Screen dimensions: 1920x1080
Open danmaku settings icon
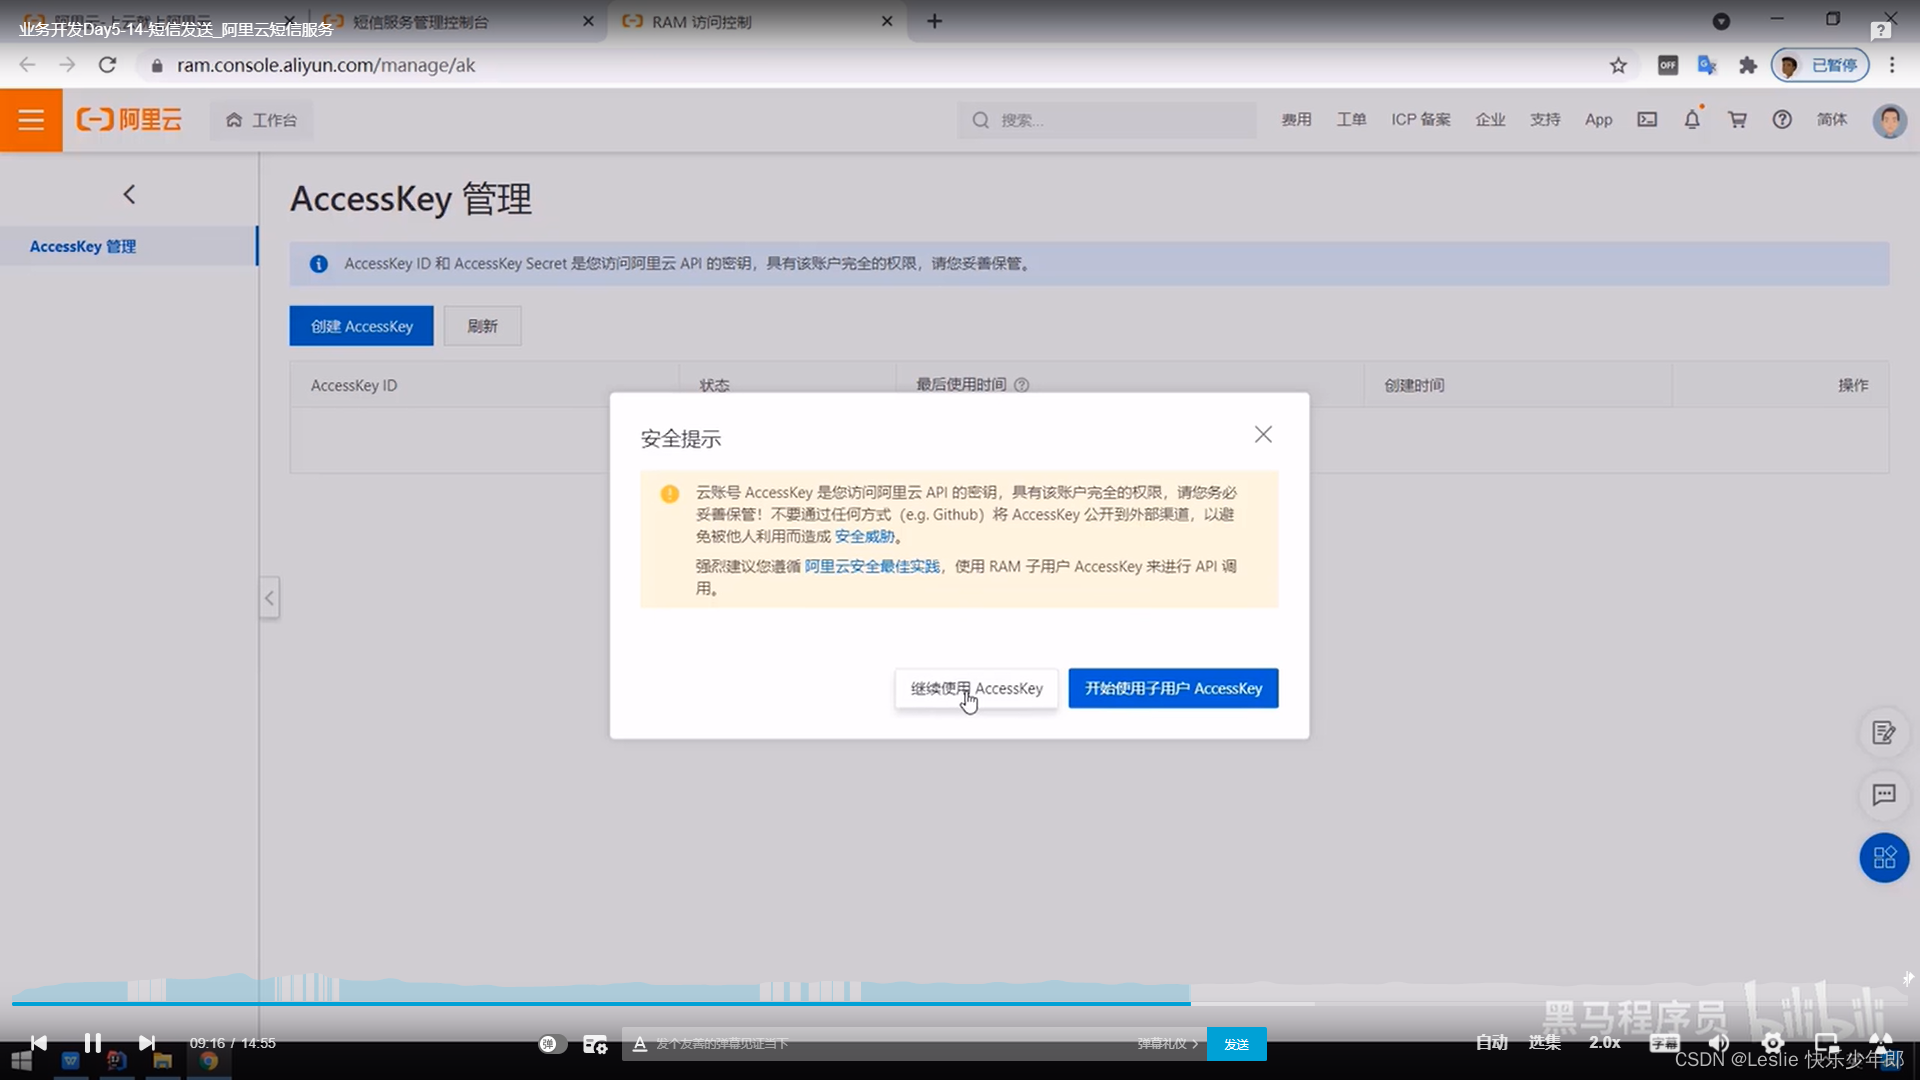[x=595, y=1044]
